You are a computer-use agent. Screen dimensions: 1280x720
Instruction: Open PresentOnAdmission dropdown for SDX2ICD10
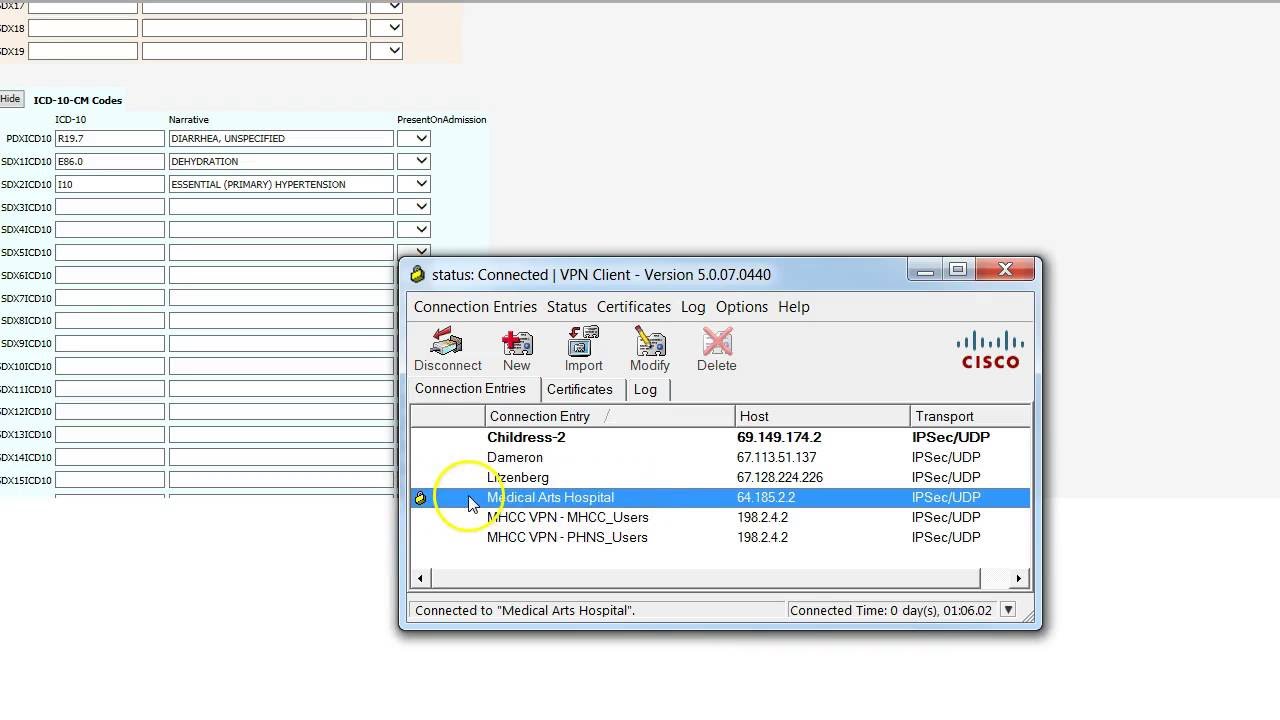[414, 184]
